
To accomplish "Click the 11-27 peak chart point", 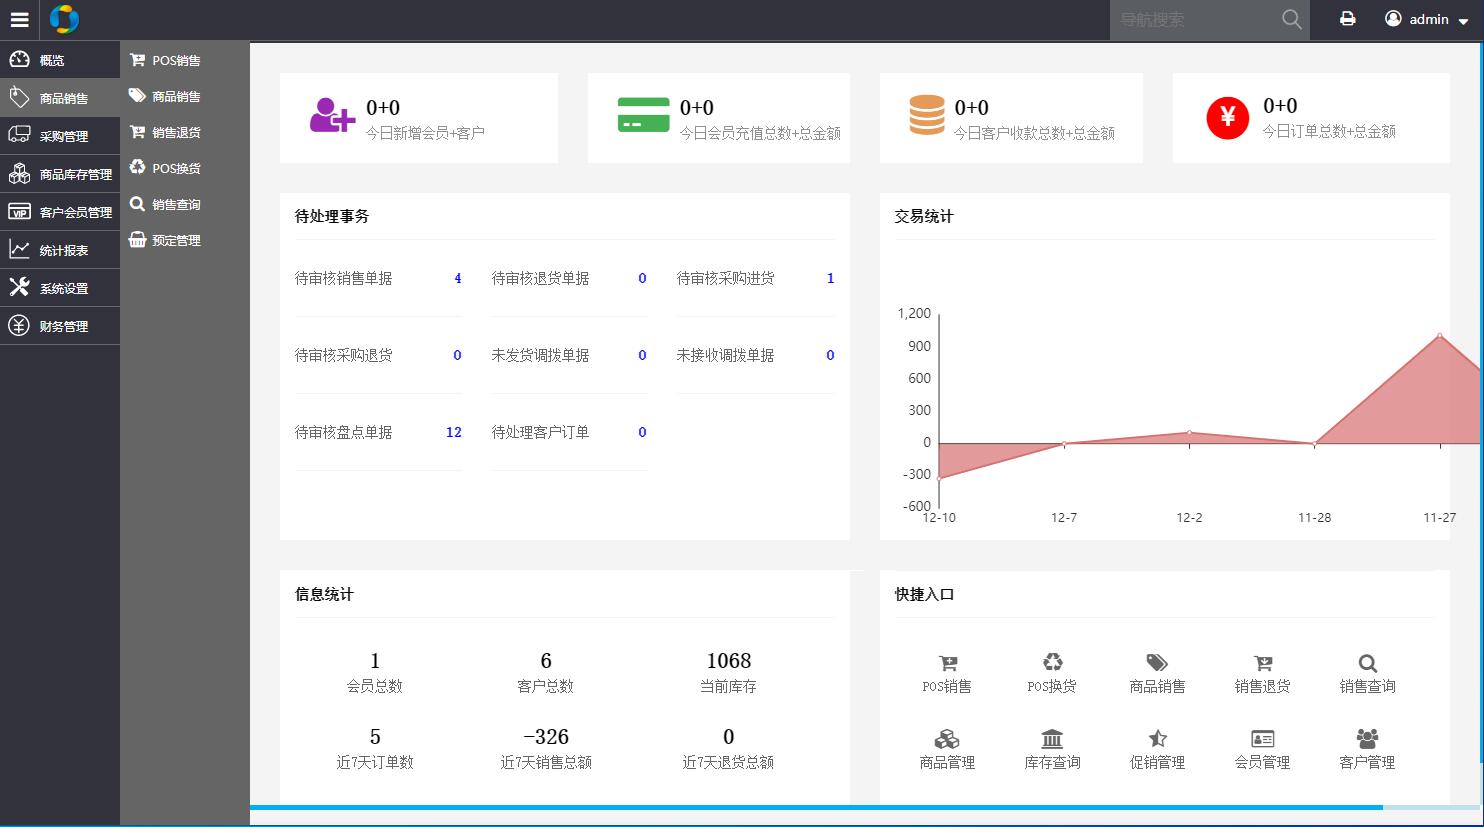I will pos(1440,335).
